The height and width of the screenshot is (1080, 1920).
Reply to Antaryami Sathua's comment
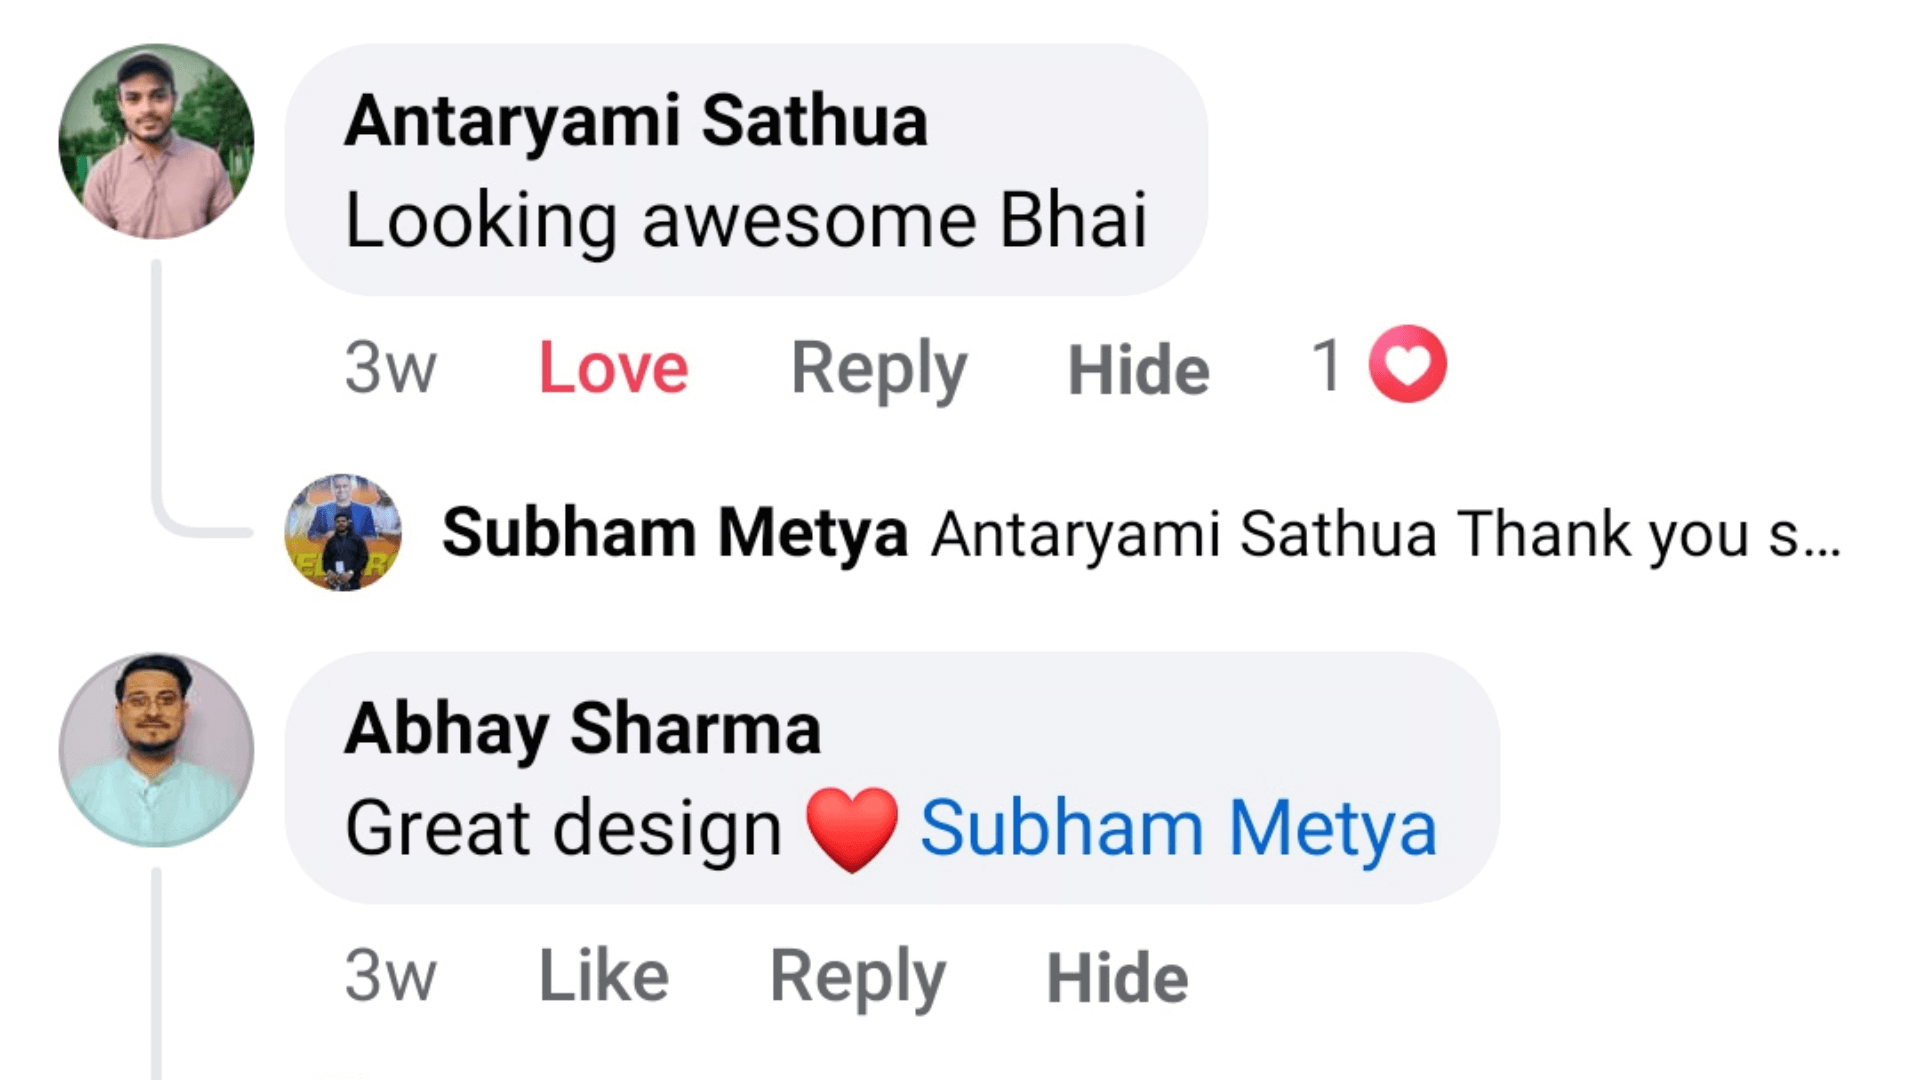tap(879, 368)
